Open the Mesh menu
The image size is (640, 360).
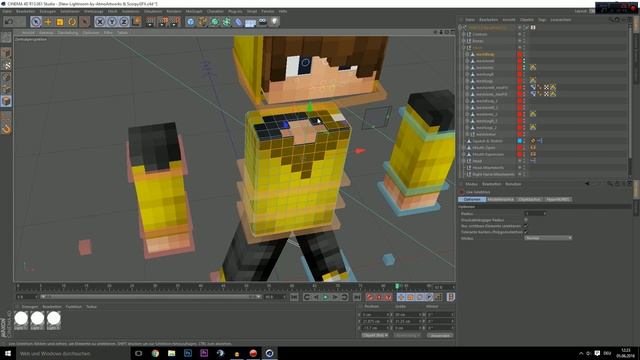coord(112,11)
